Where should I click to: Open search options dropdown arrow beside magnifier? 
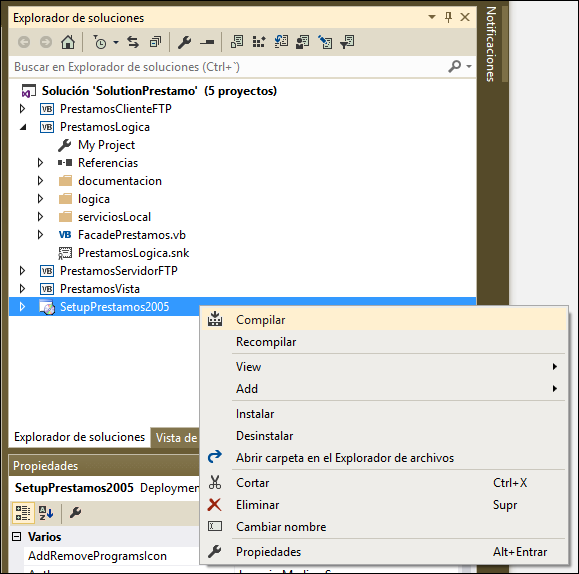(x=469, y=66)
